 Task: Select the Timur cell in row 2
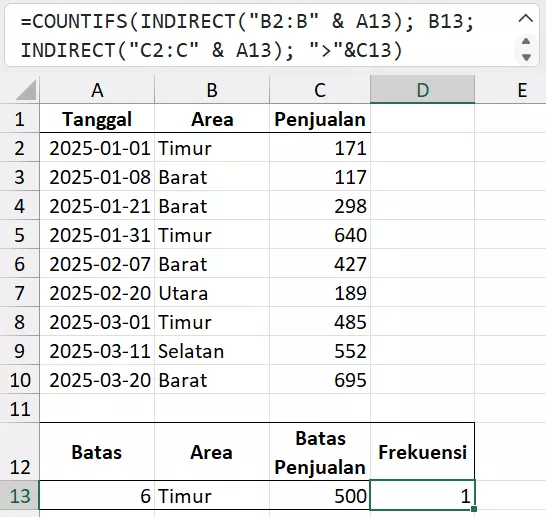pos(212,148)
